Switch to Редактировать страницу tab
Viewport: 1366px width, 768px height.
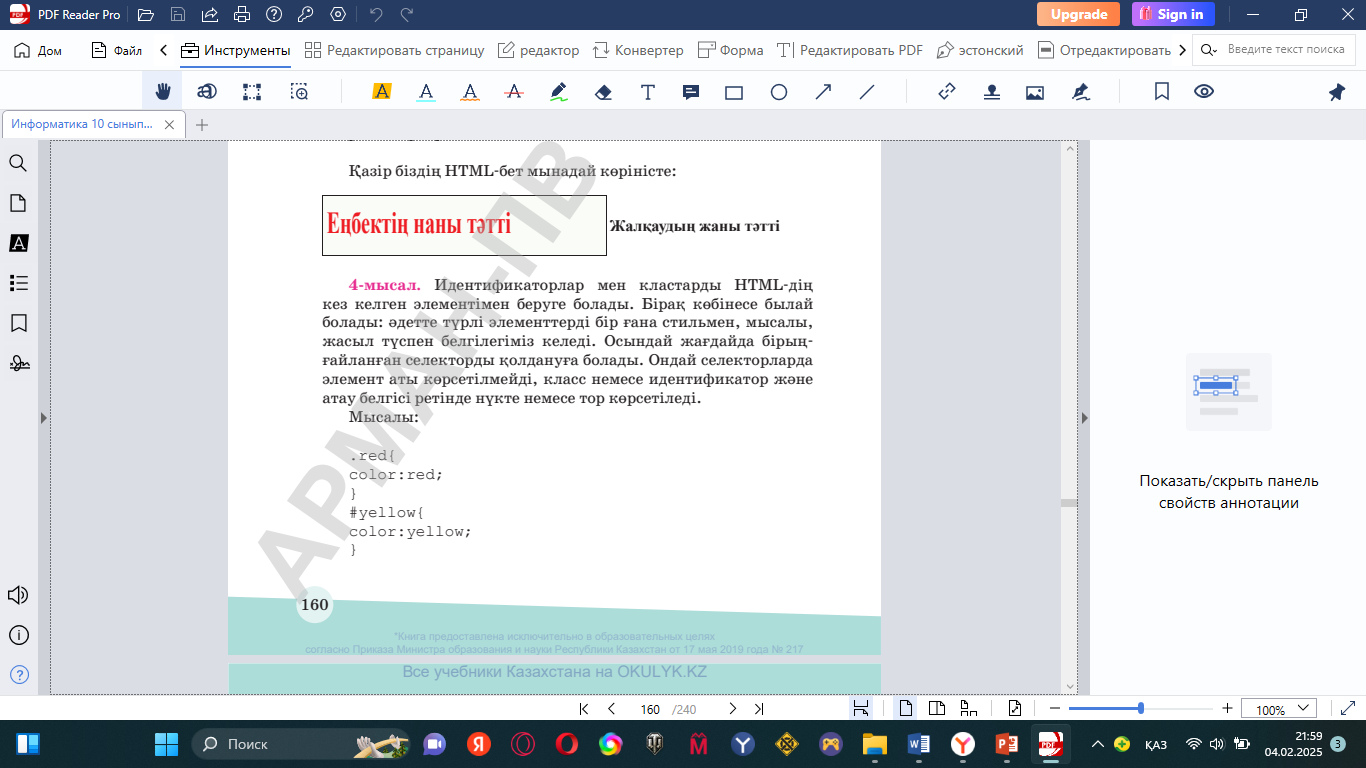click(x=394, y=50)
